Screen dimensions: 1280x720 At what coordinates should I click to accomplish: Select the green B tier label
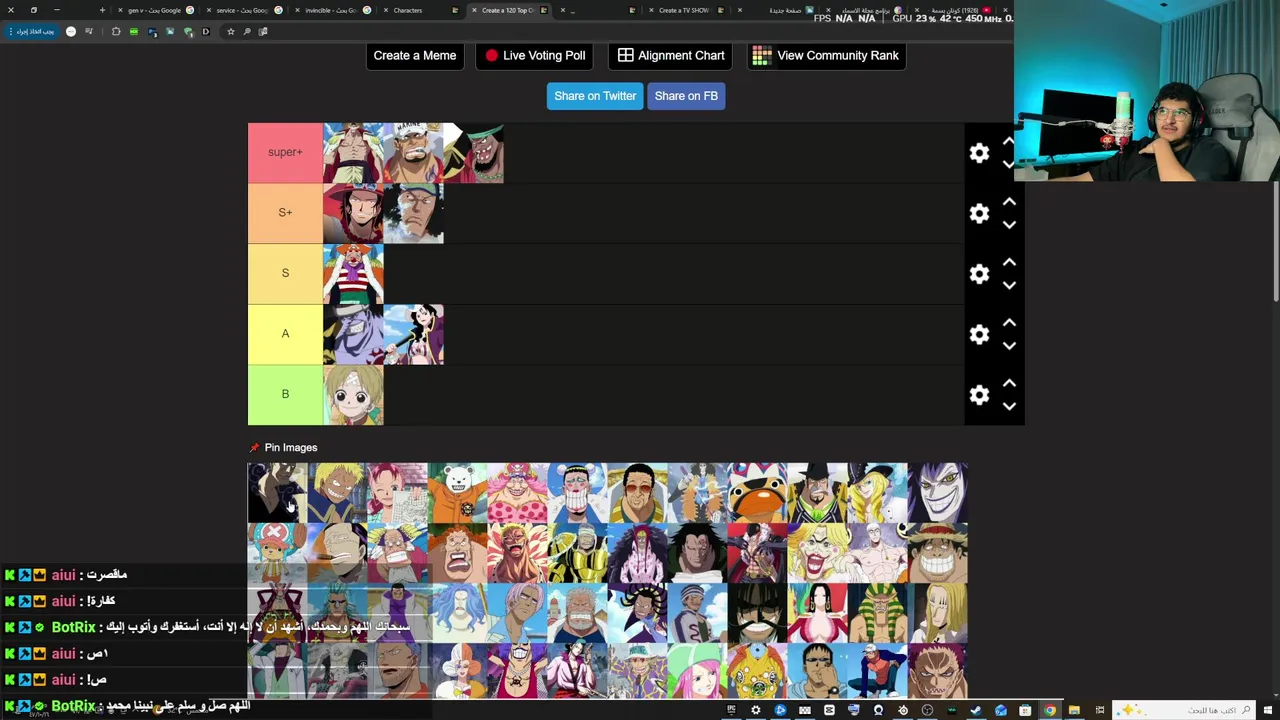coord(285,395)
